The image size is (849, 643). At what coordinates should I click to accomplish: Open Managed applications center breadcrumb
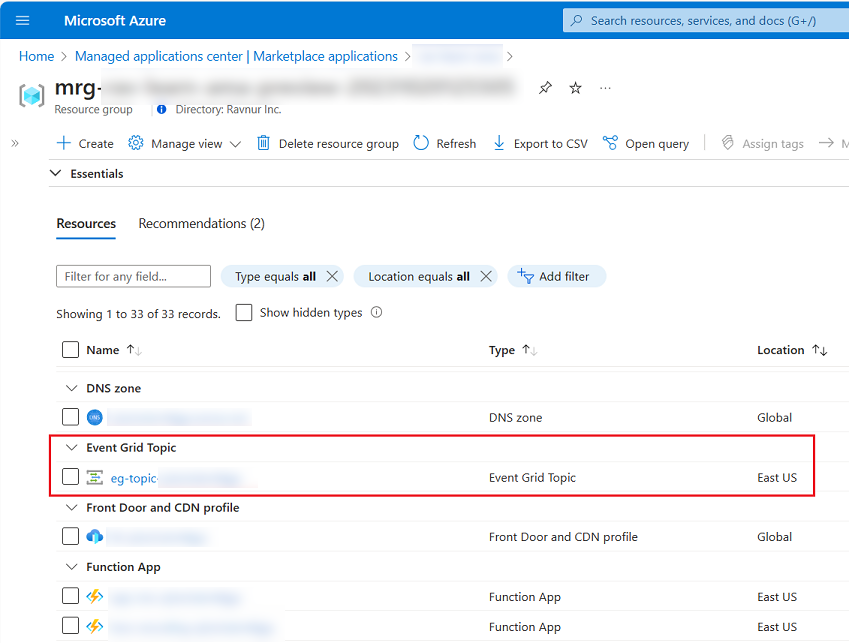[x=236, y=56]
